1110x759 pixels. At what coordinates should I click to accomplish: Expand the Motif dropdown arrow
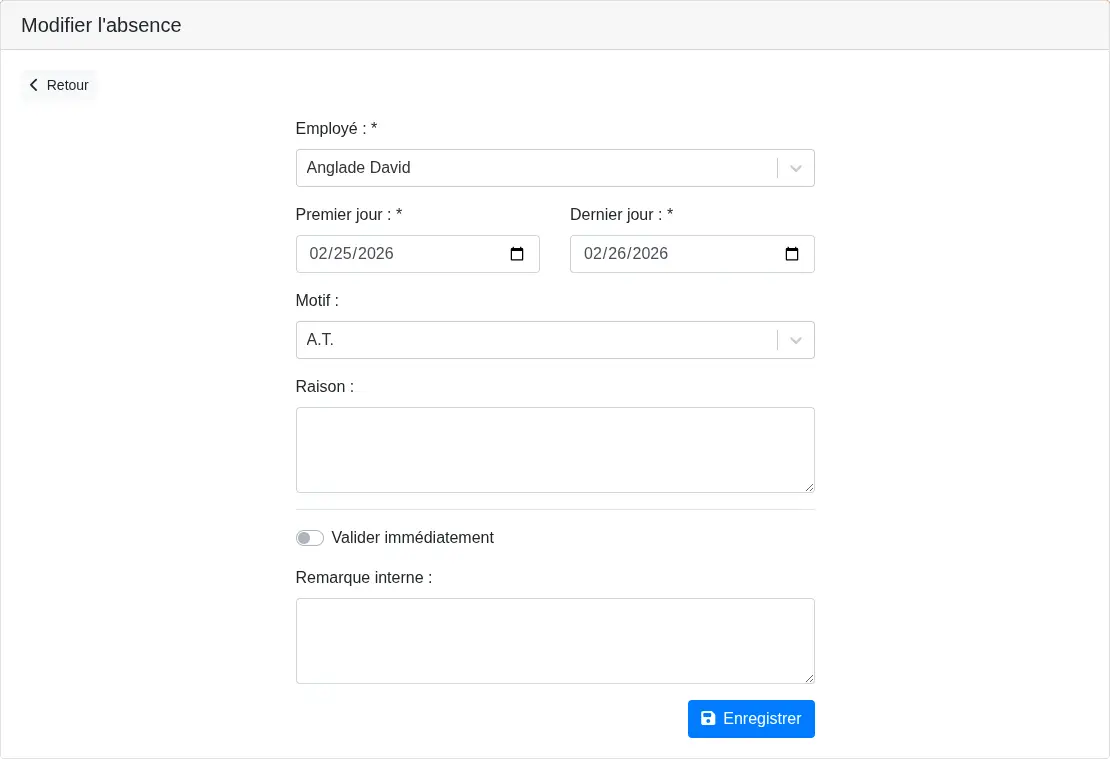[796, 340]
